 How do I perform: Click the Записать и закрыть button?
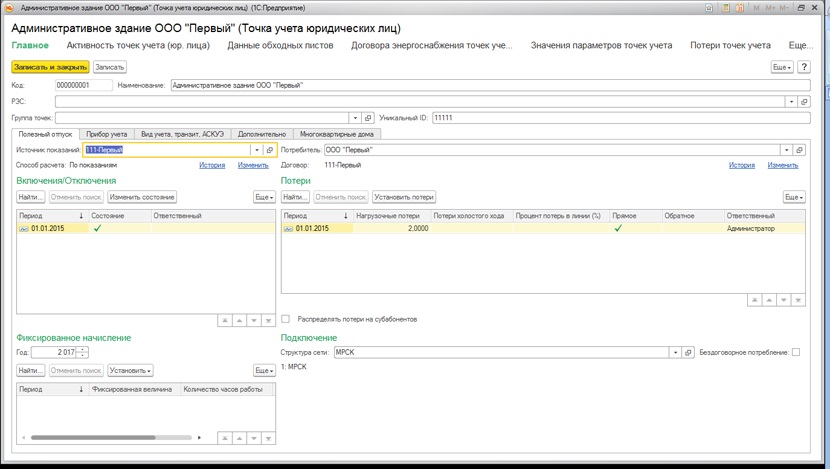pos(50,67)
